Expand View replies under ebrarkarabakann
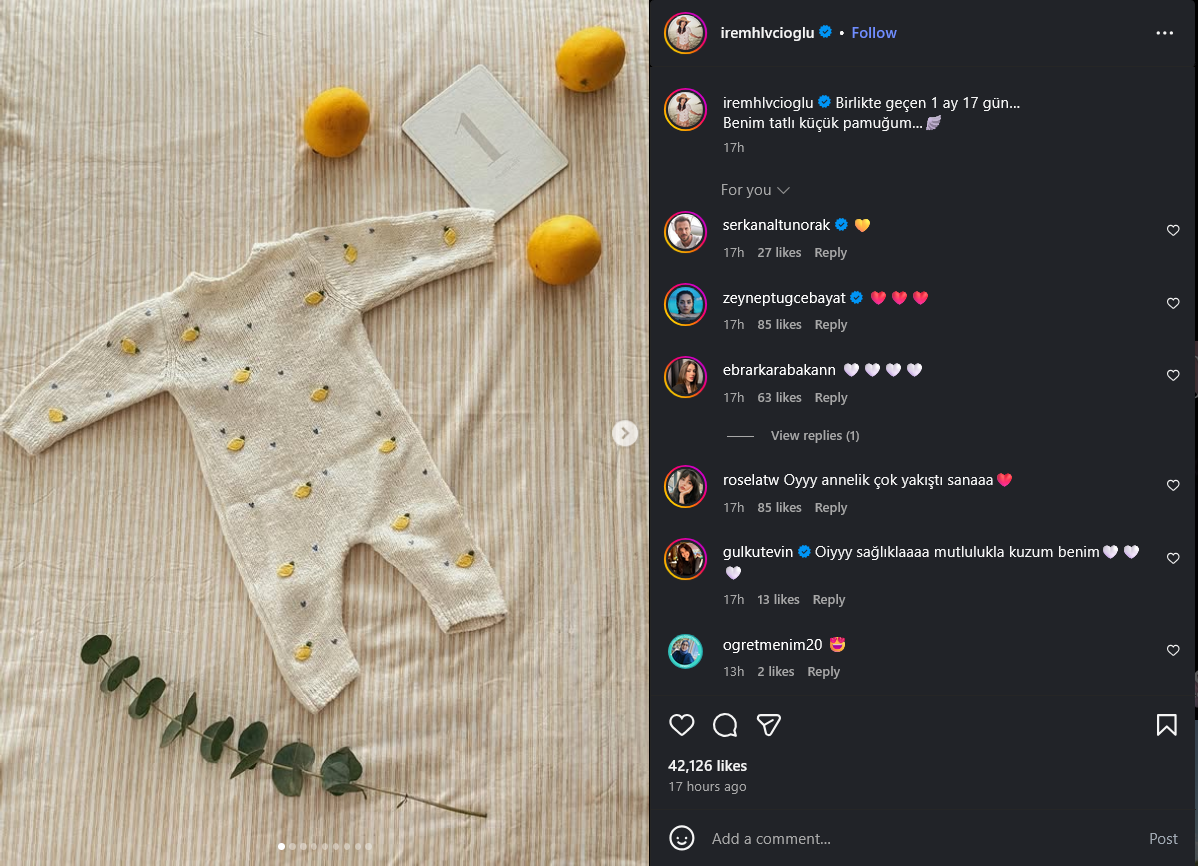The width and height of the screenshot is (1198, 866). click(814, 436)
